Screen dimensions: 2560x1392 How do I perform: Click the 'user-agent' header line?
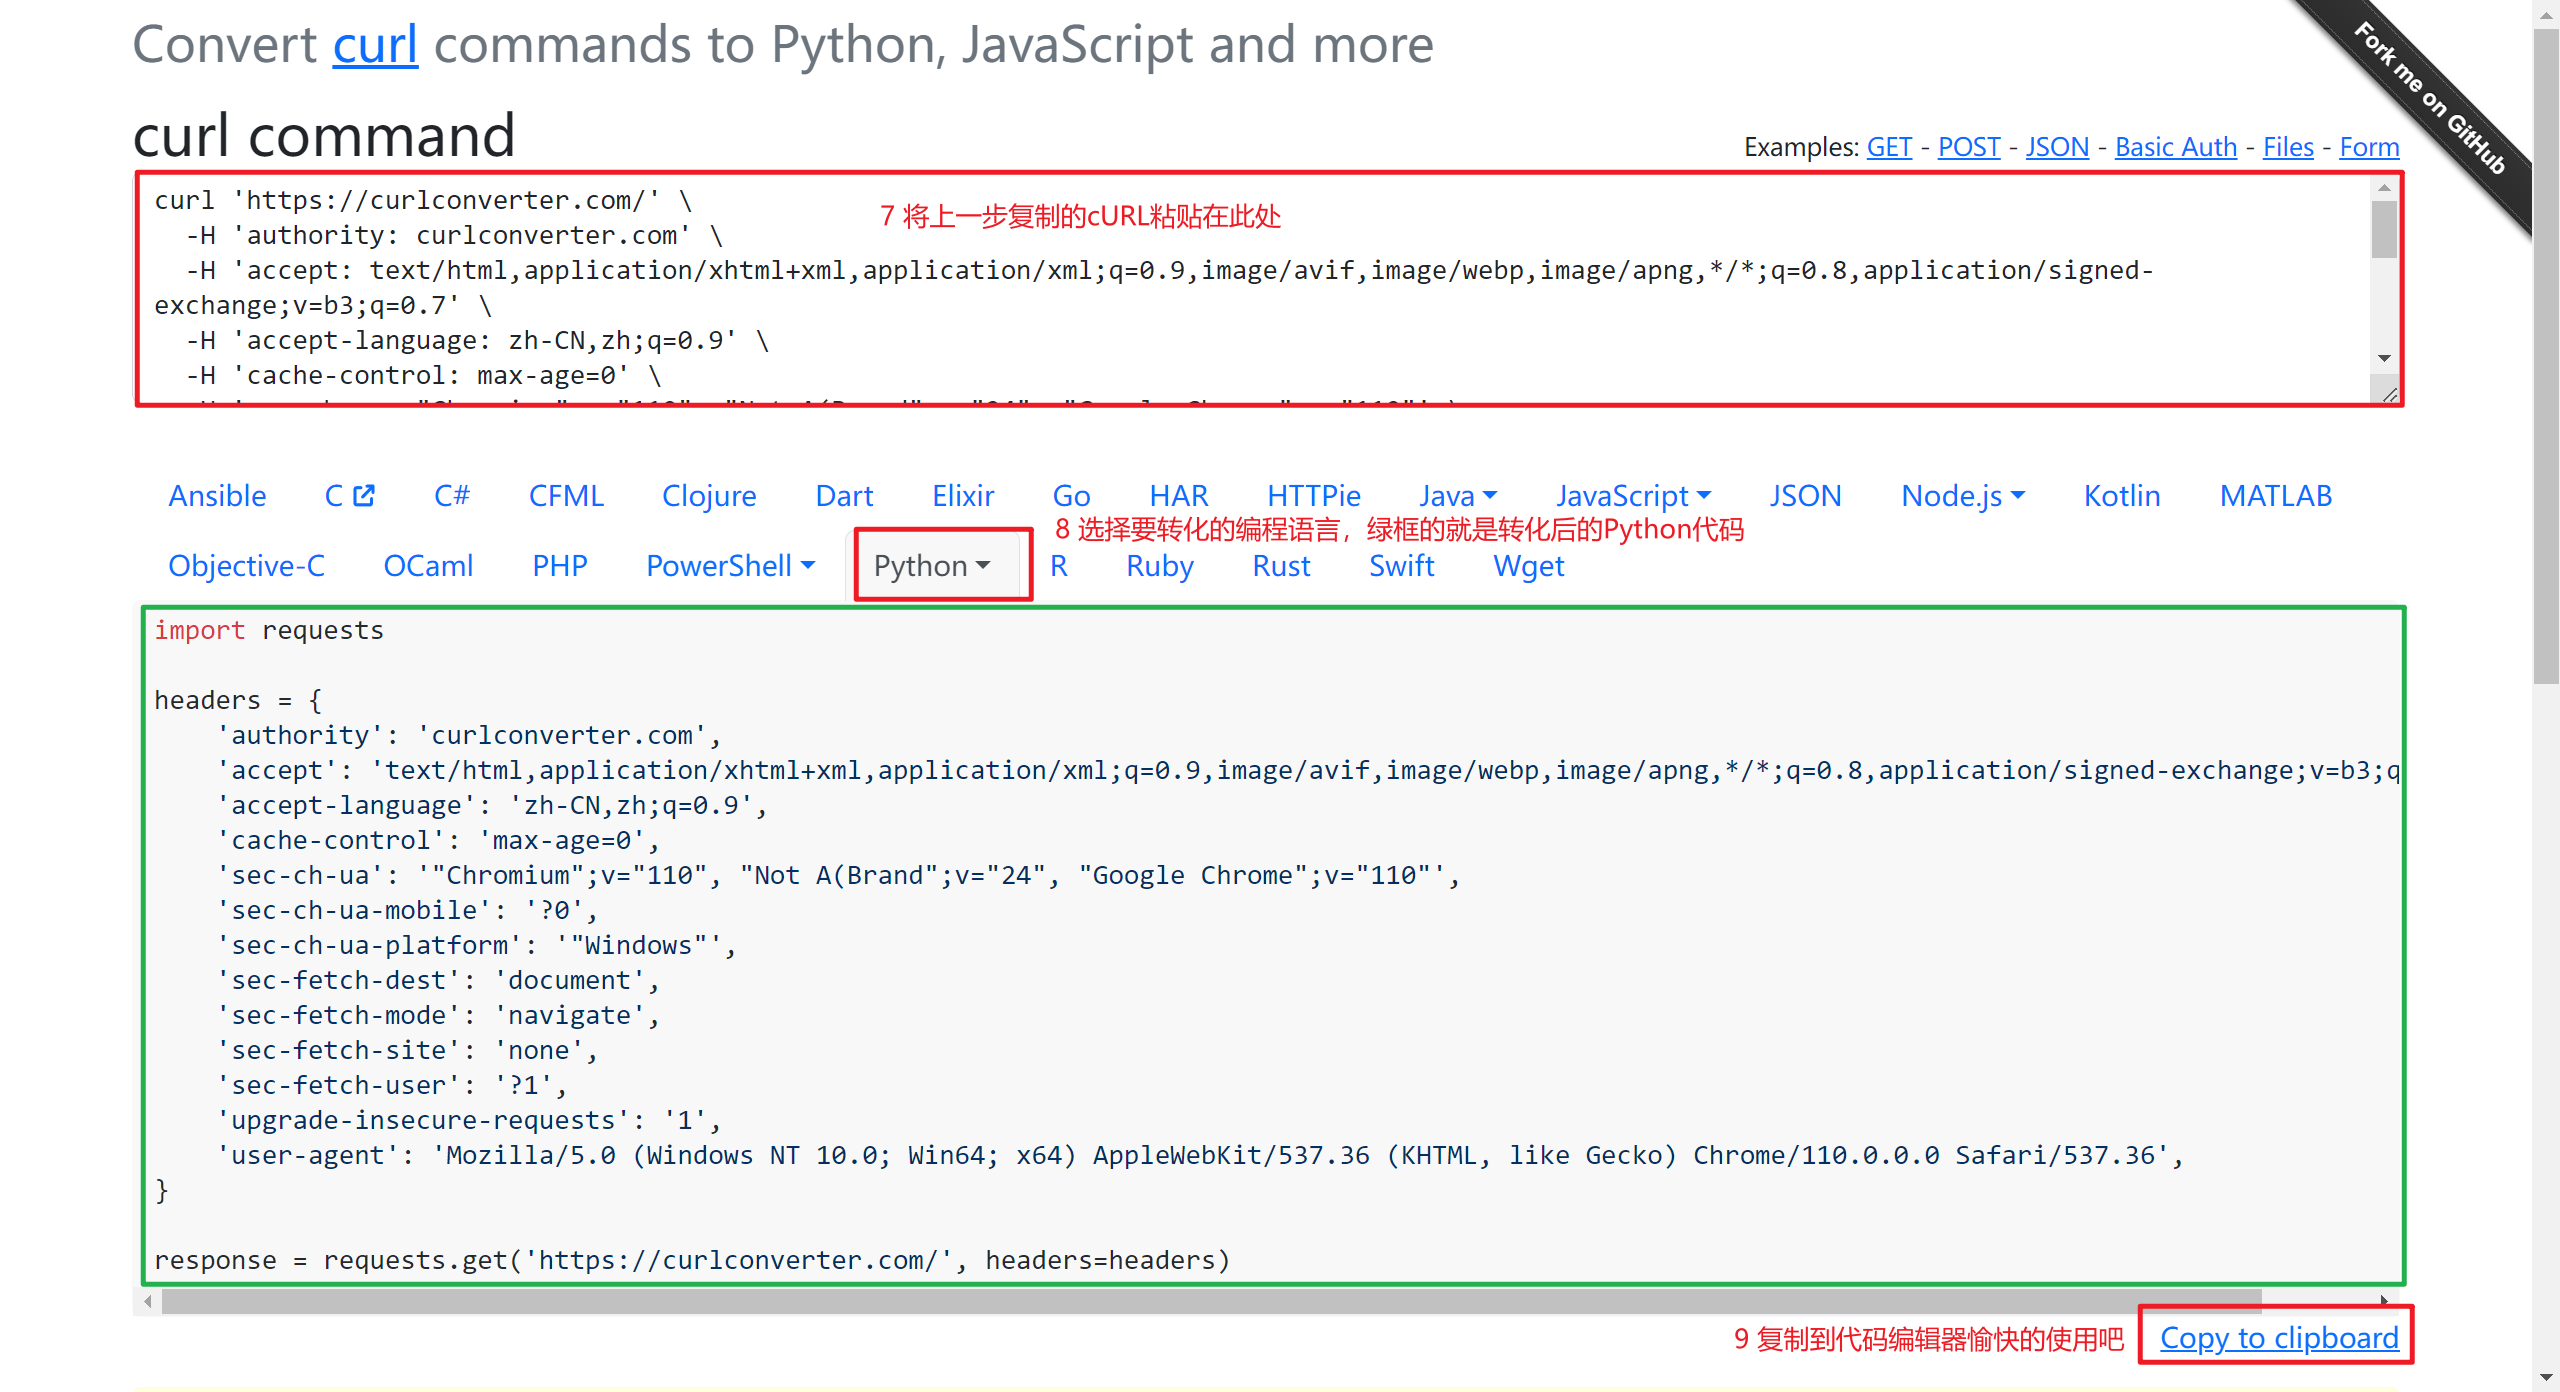click(x=1200, y=1156)
